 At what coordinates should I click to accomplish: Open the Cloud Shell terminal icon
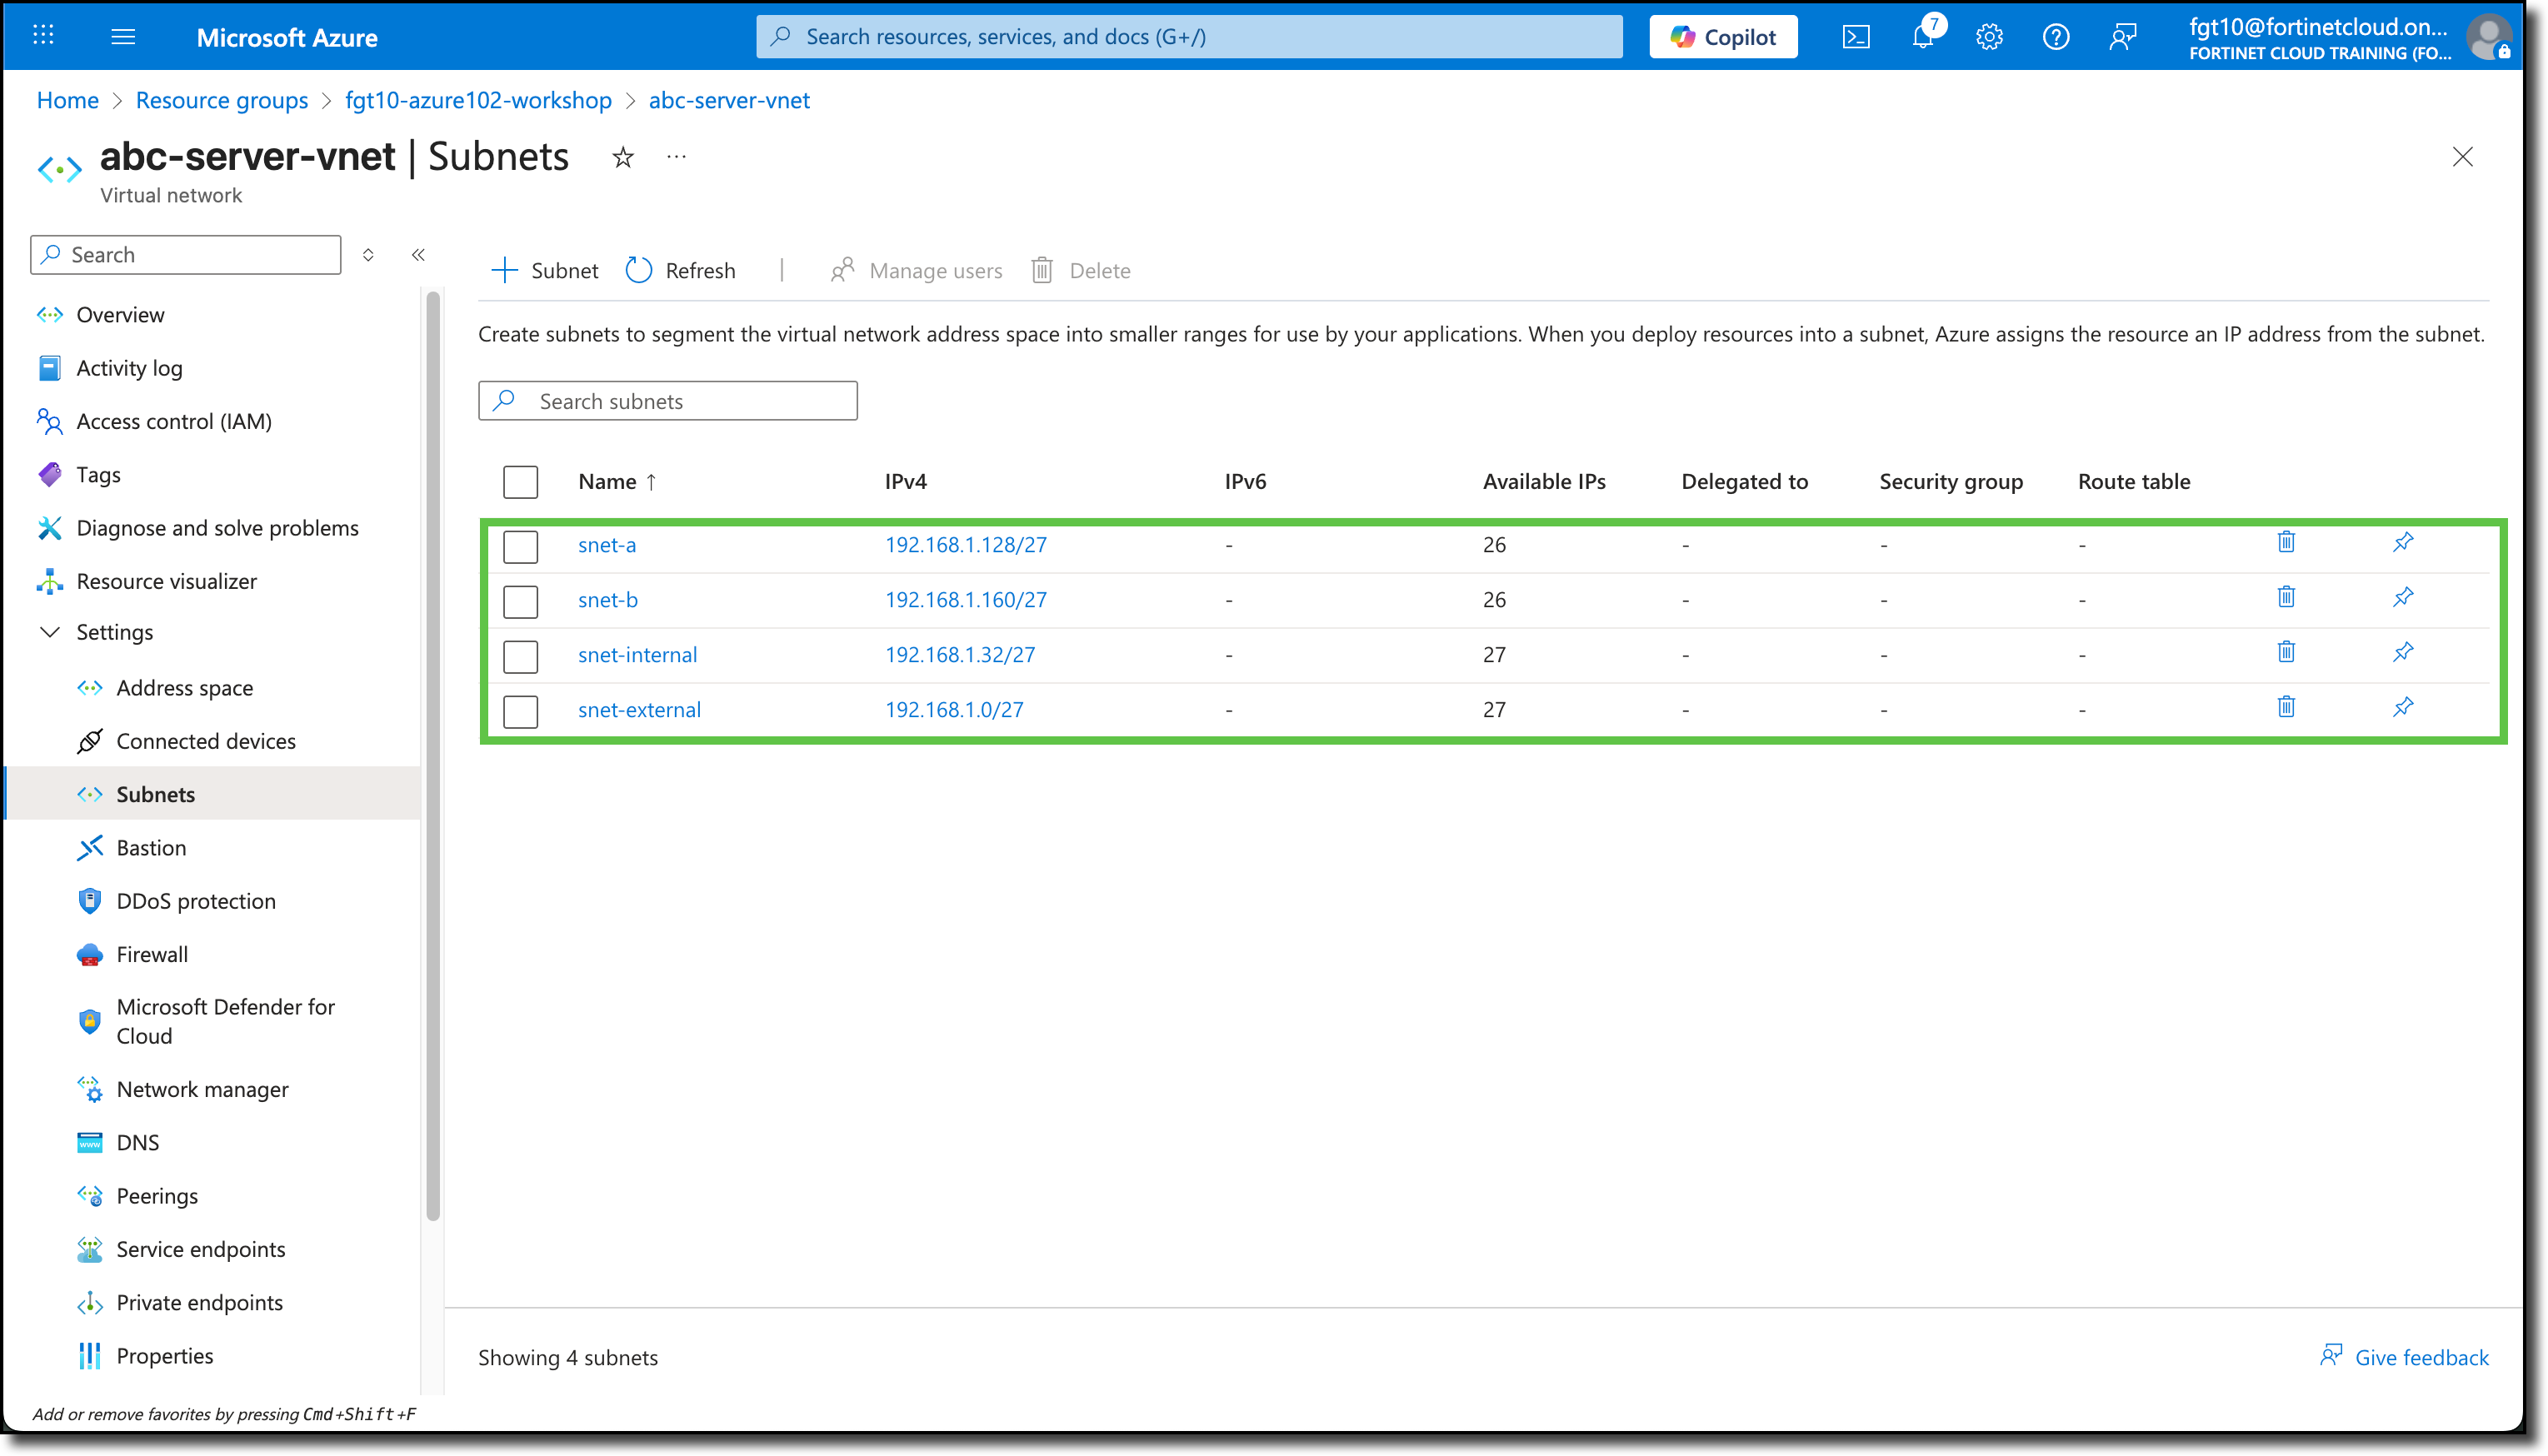click(x=1857, y=36)
